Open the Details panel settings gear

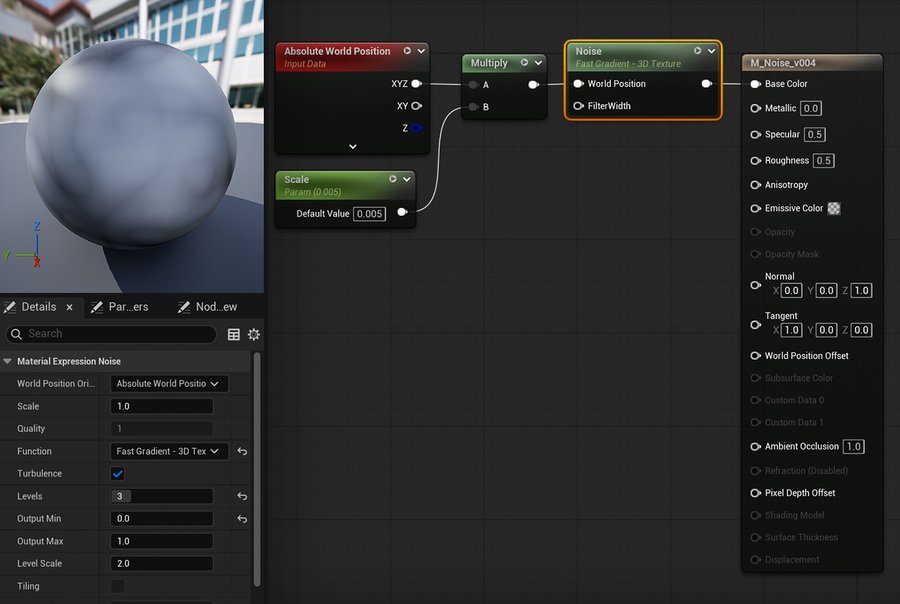pos(254,334)
